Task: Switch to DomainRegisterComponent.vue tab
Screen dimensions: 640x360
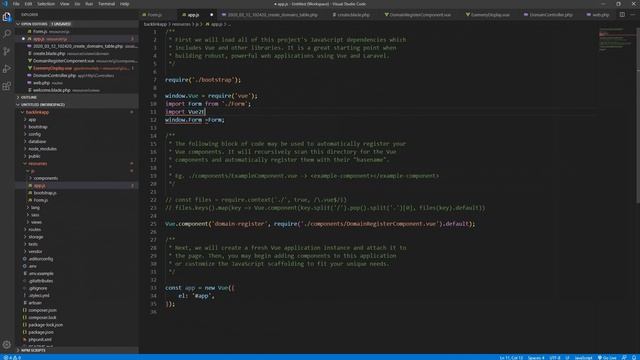Action: [x=420, y=15]
